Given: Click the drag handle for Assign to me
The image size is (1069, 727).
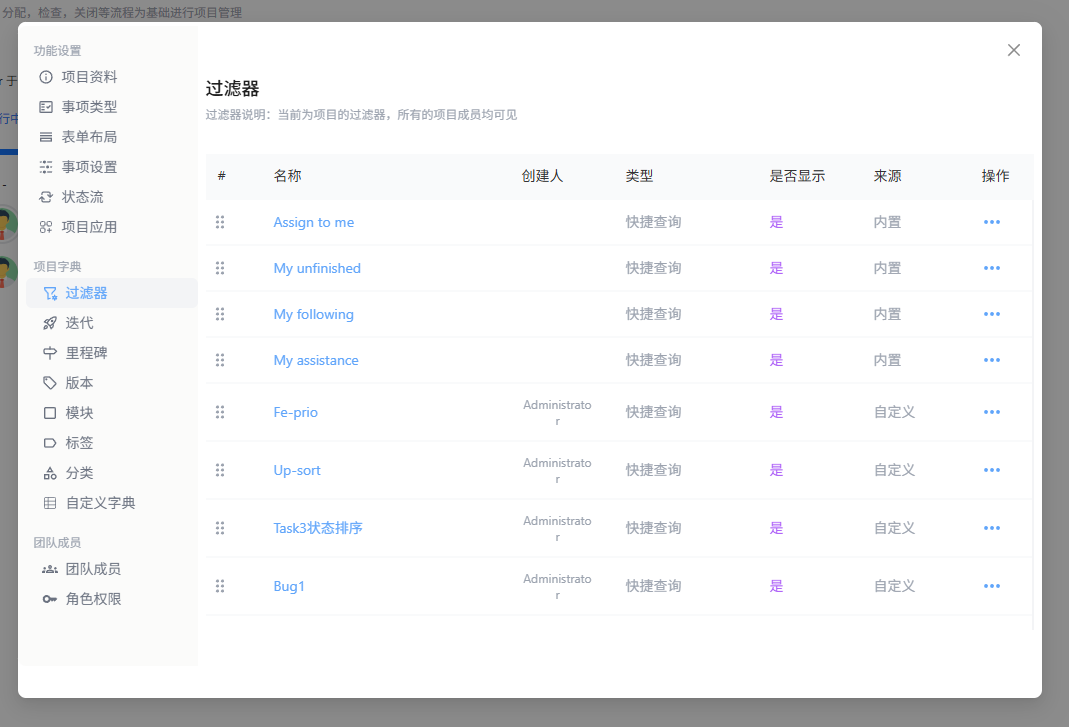Looking at the screenshot, I should tap(220, 222).
